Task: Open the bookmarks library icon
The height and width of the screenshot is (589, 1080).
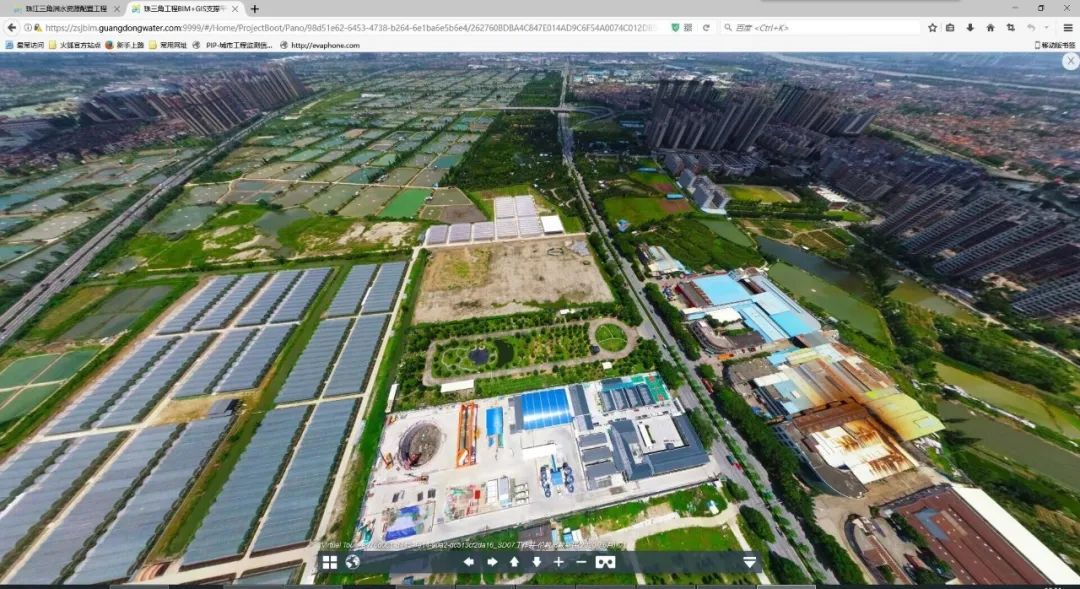Action: (x=950, y=28)
